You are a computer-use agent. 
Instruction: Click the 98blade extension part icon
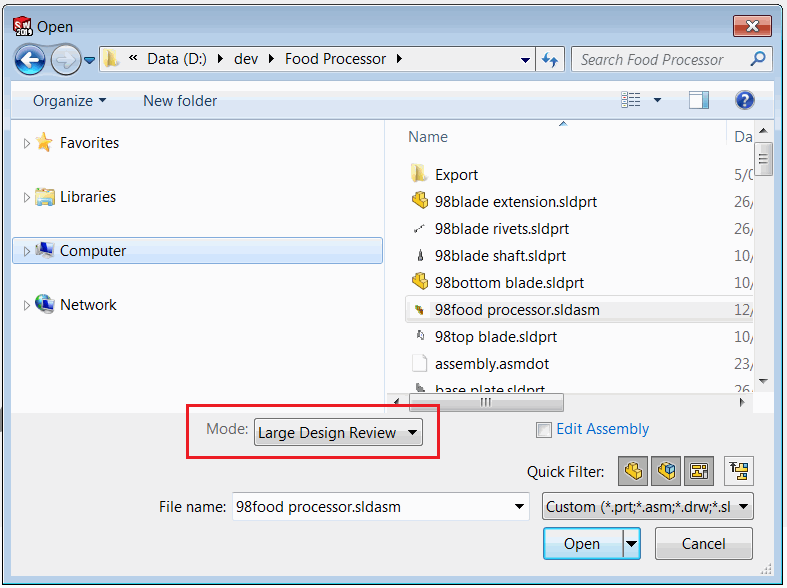420,200
